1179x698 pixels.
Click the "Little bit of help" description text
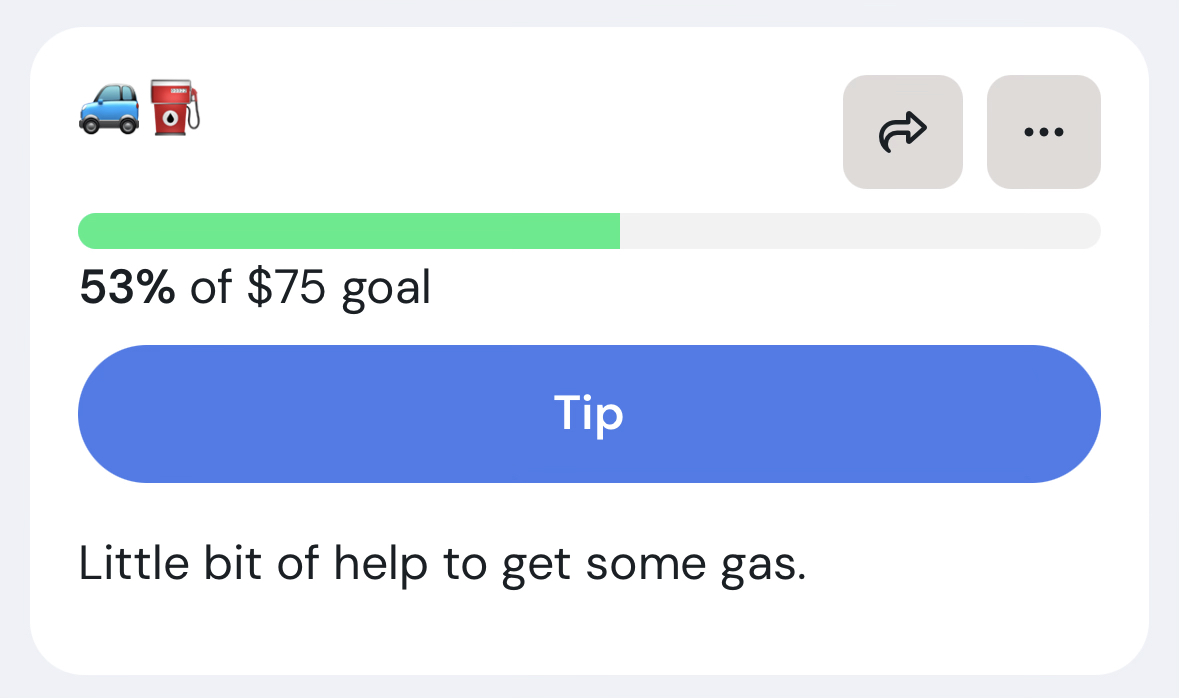point(441,566)
